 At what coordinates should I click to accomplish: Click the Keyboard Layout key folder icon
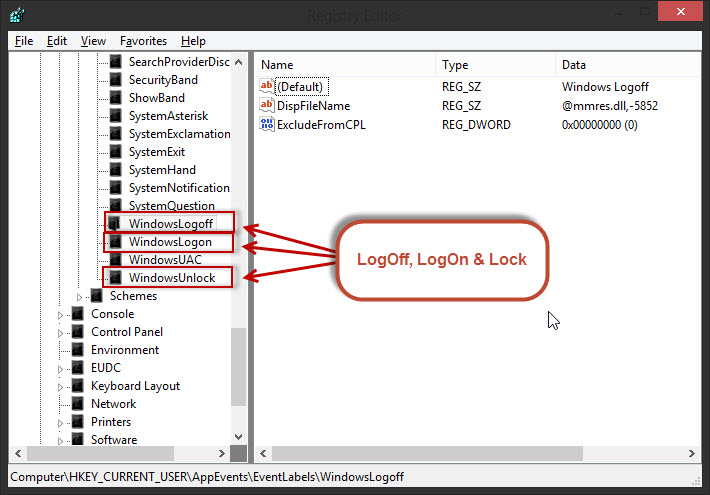[x=78, y=386]
